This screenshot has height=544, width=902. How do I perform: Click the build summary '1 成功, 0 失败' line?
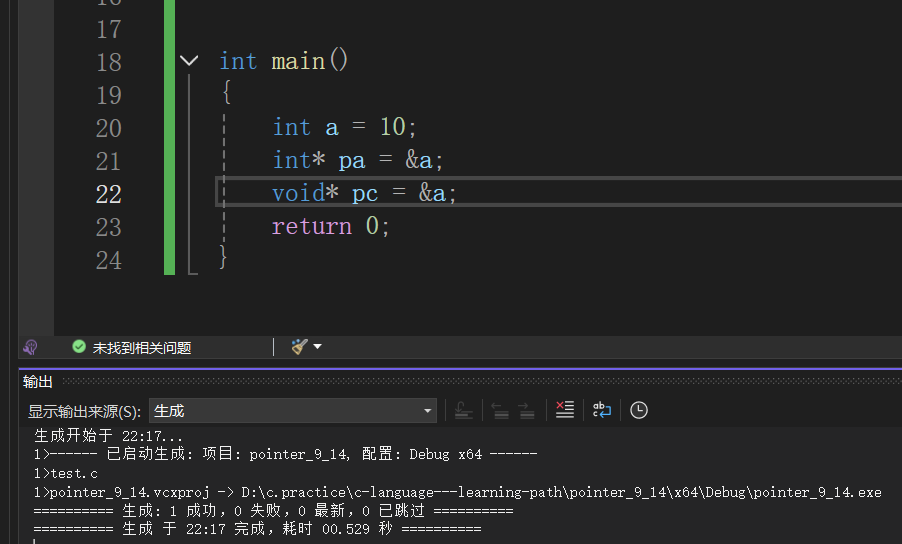[x=273, y=511]
